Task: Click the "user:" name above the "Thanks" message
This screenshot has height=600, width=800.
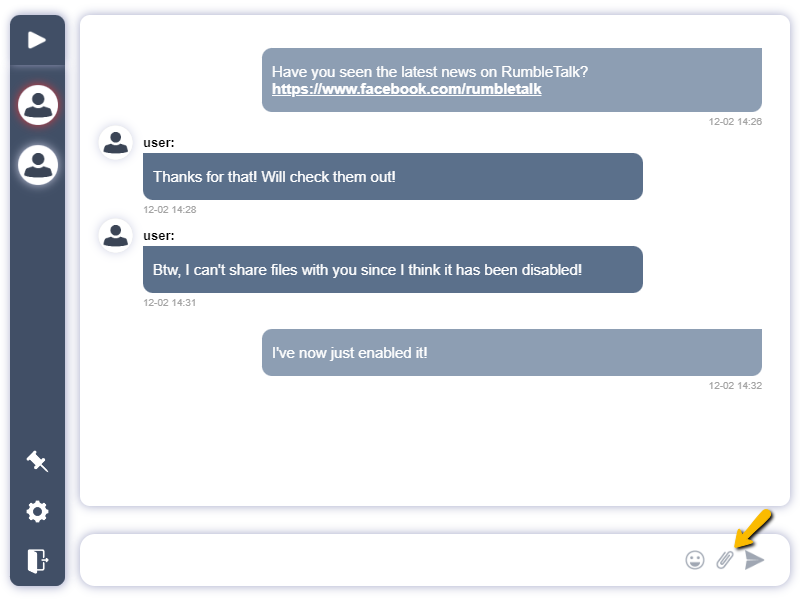Action: (159, 143)
